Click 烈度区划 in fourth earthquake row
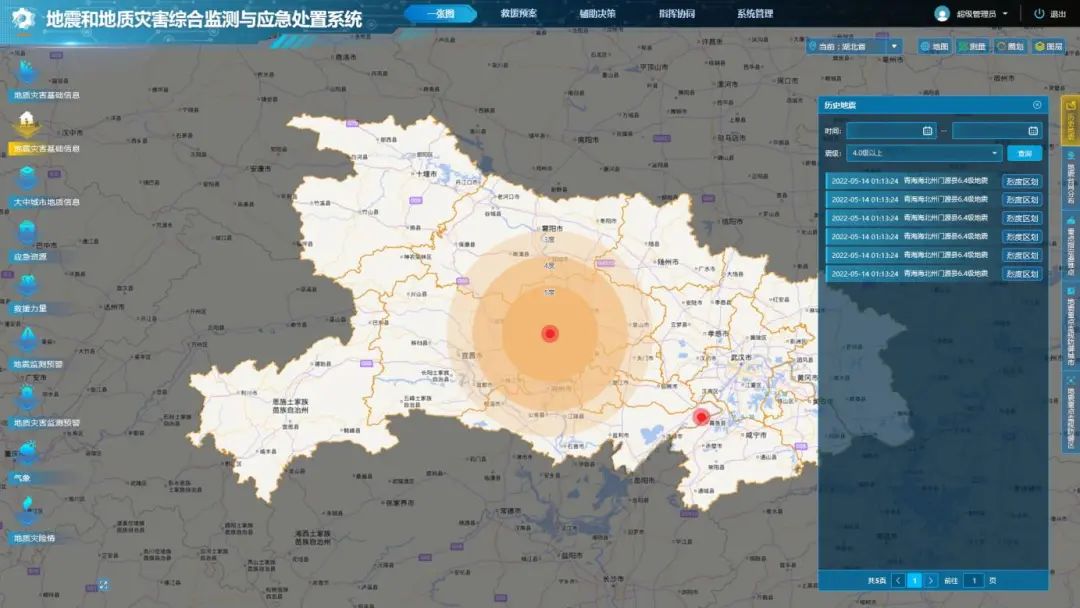The height and width of the screenshot is (608, 1080). tap(1021, 237)
